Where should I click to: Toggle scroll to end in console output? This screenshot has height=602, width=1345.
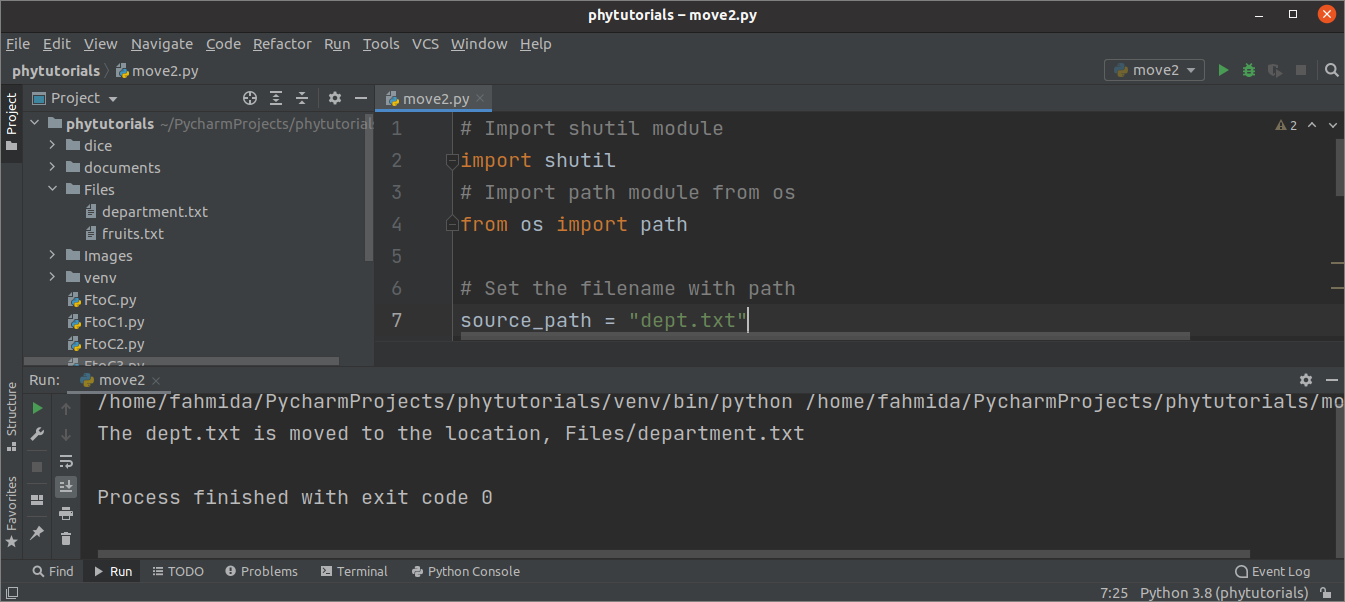pyautogui.click(x=66, y=487)
